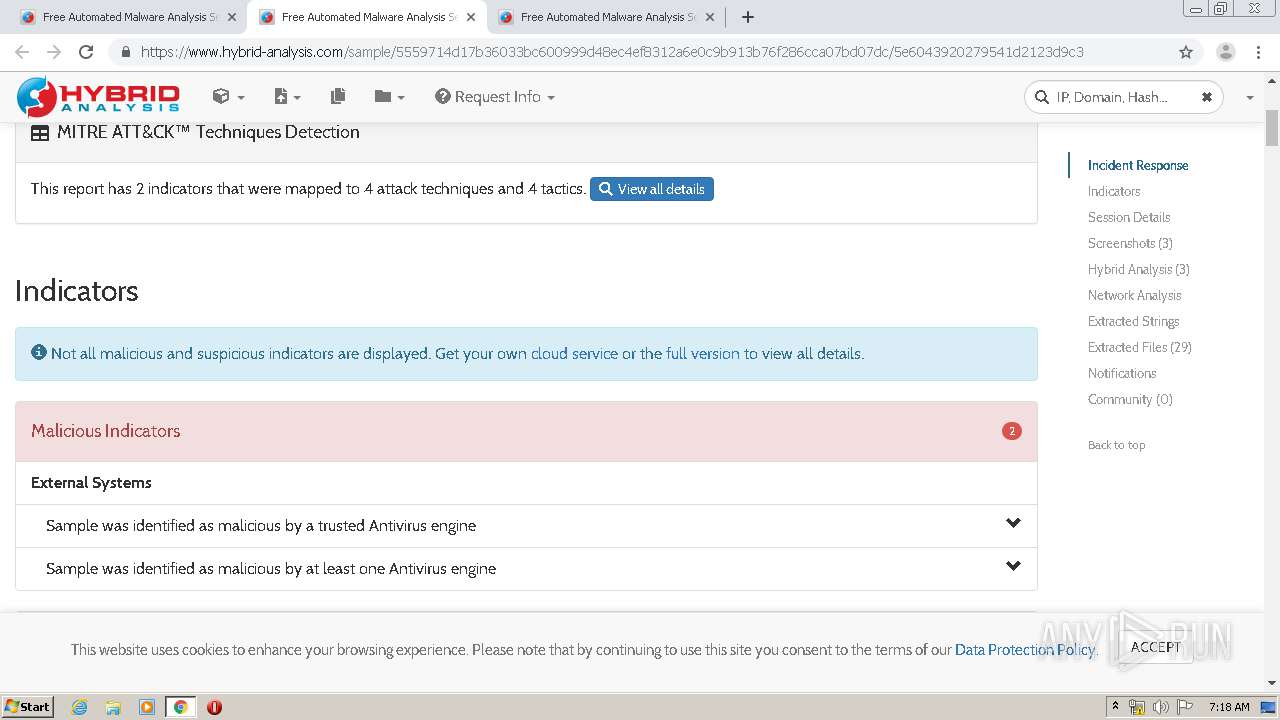Jump to Incident Response section
The height and width of the screenshot is (720, 1280).
tap(1137, 165)
